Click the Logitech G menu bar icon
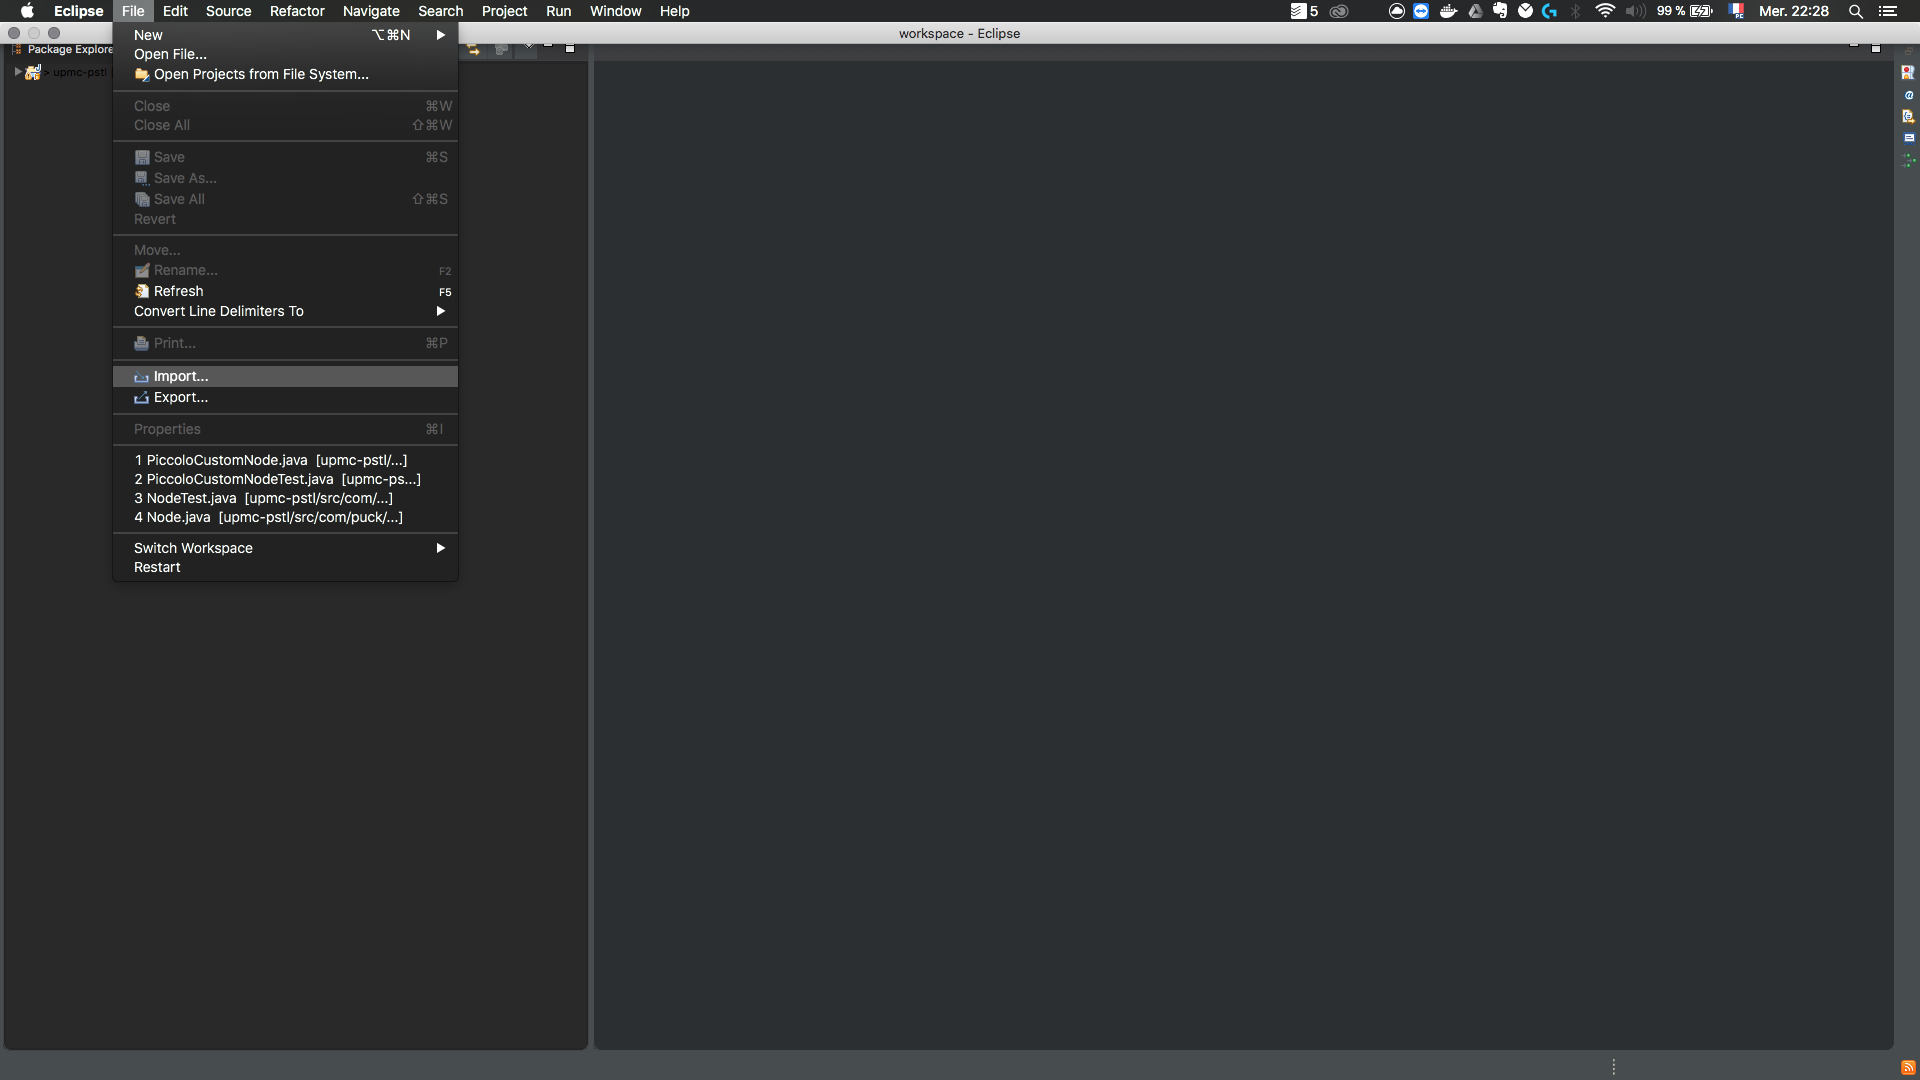The width and height of the screenshot is (1920, 1080). tap(1550, 11)
